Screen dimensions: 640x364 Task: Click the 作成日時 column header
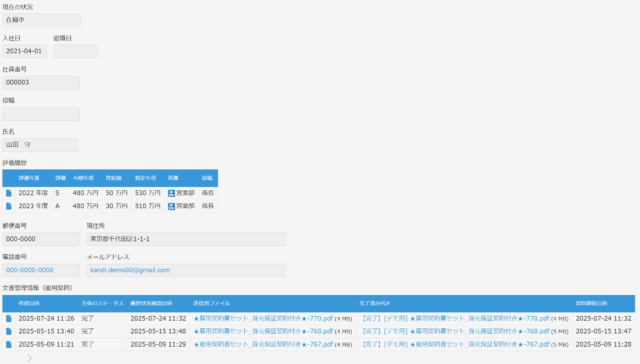[29, 303]
